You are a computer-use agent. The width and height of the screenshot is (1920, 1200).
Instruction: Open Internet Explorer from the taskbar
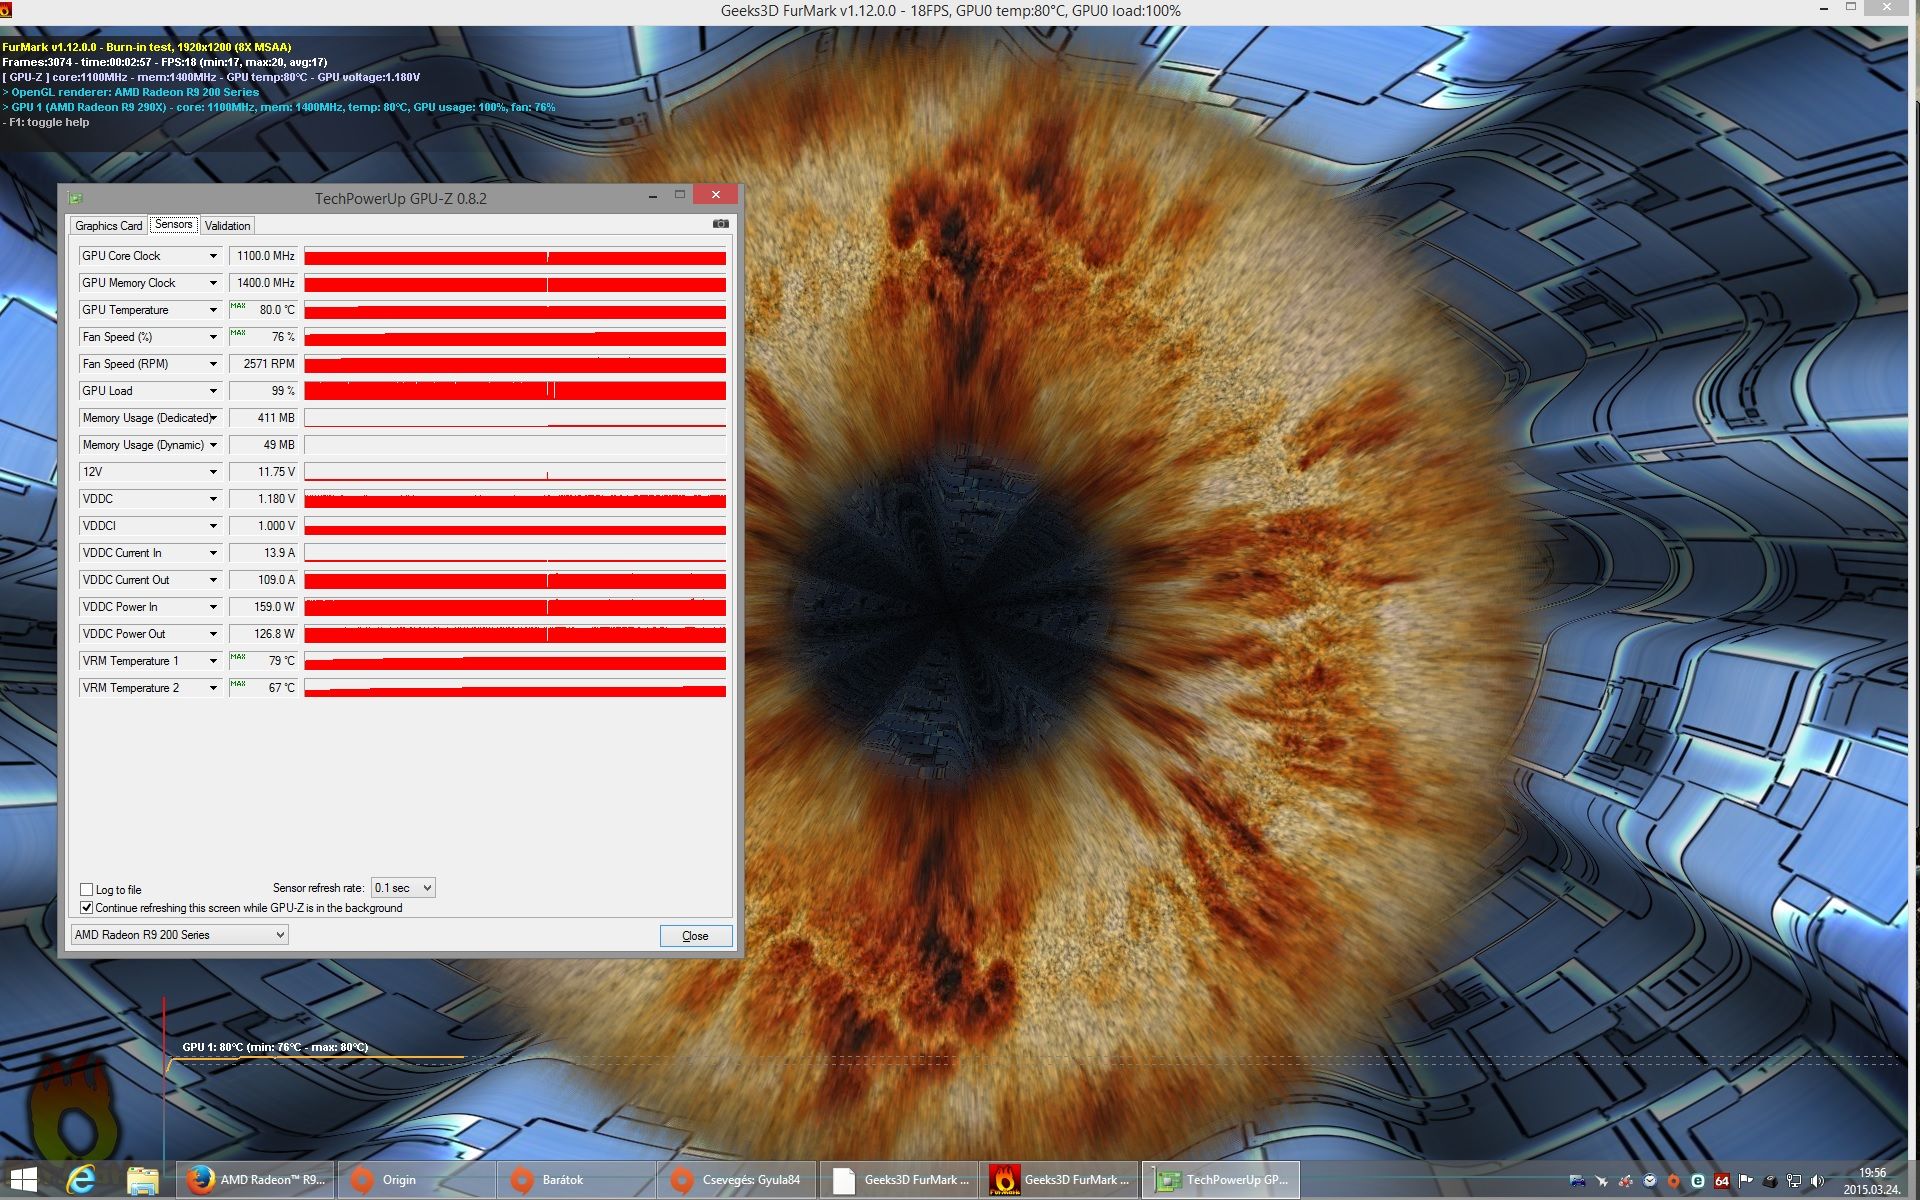click(x=81, y=1180)
